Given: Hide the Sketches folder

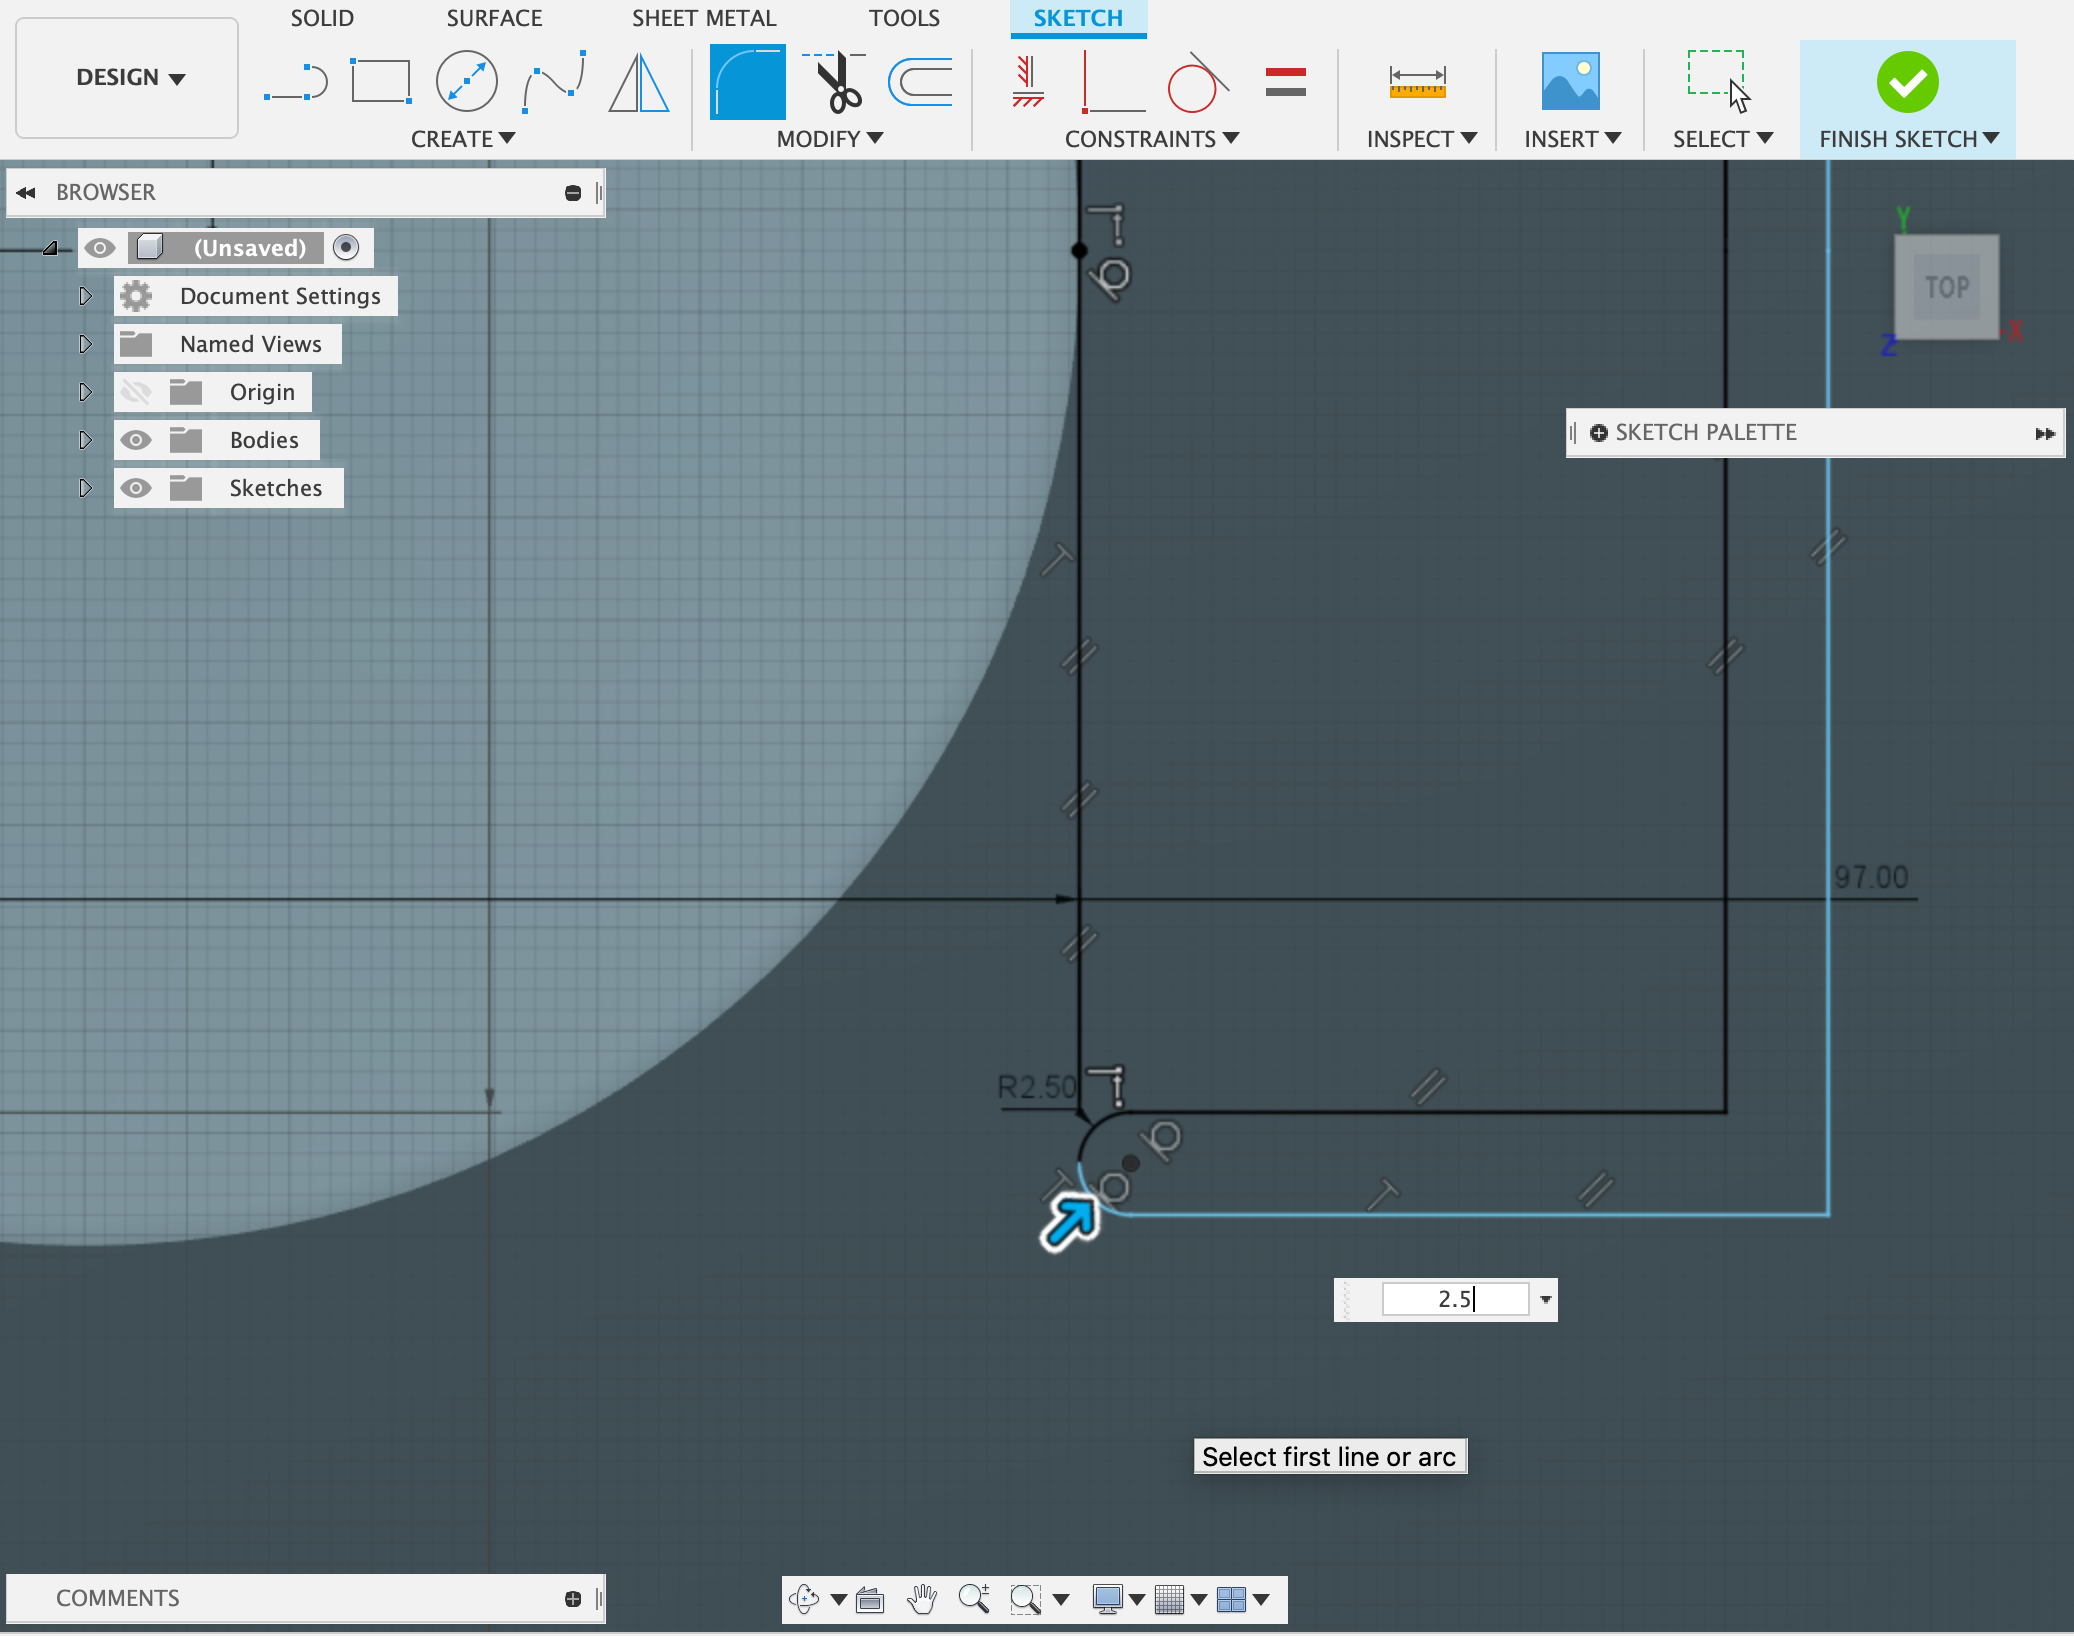Looking at the screenshot, I should (x=137, y=487).
